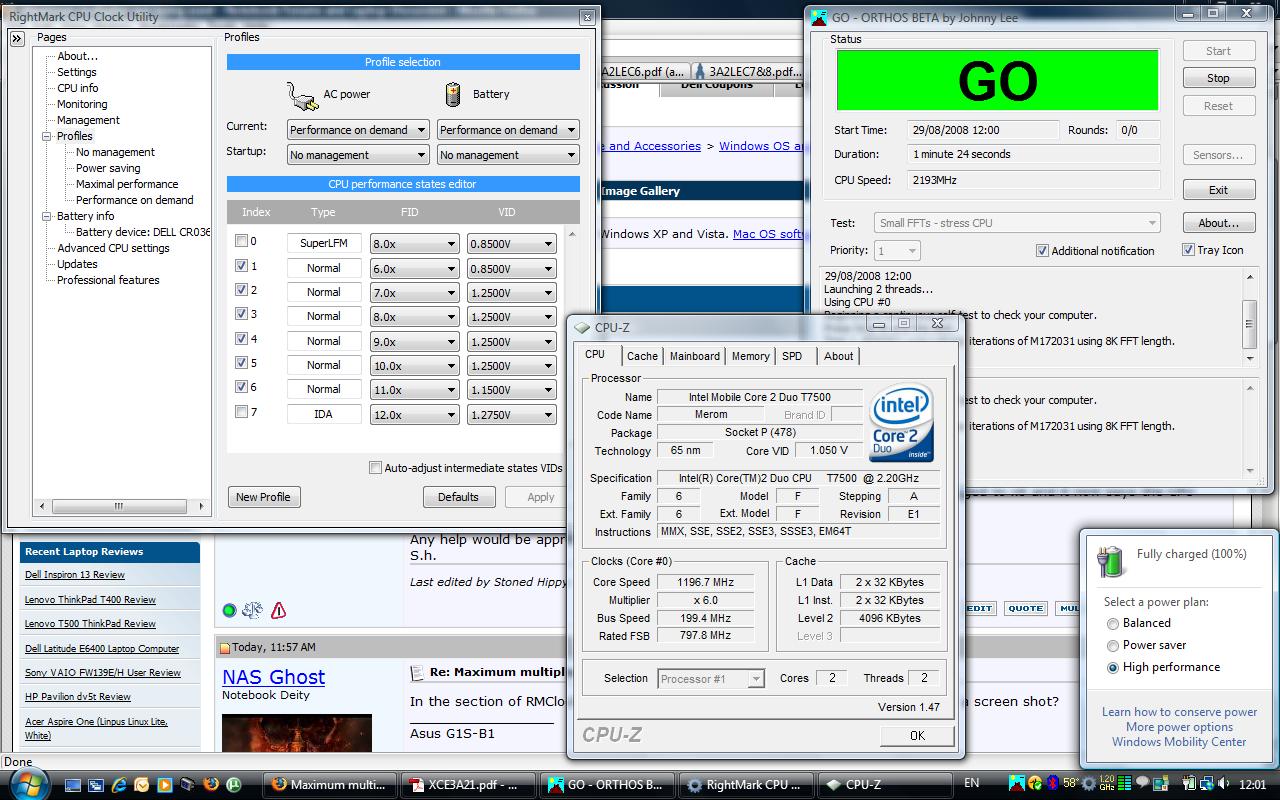The image size is (1280, 800).
Task: Uncheck P-state index 1 checkbox
Action: [x=241, y=266]
